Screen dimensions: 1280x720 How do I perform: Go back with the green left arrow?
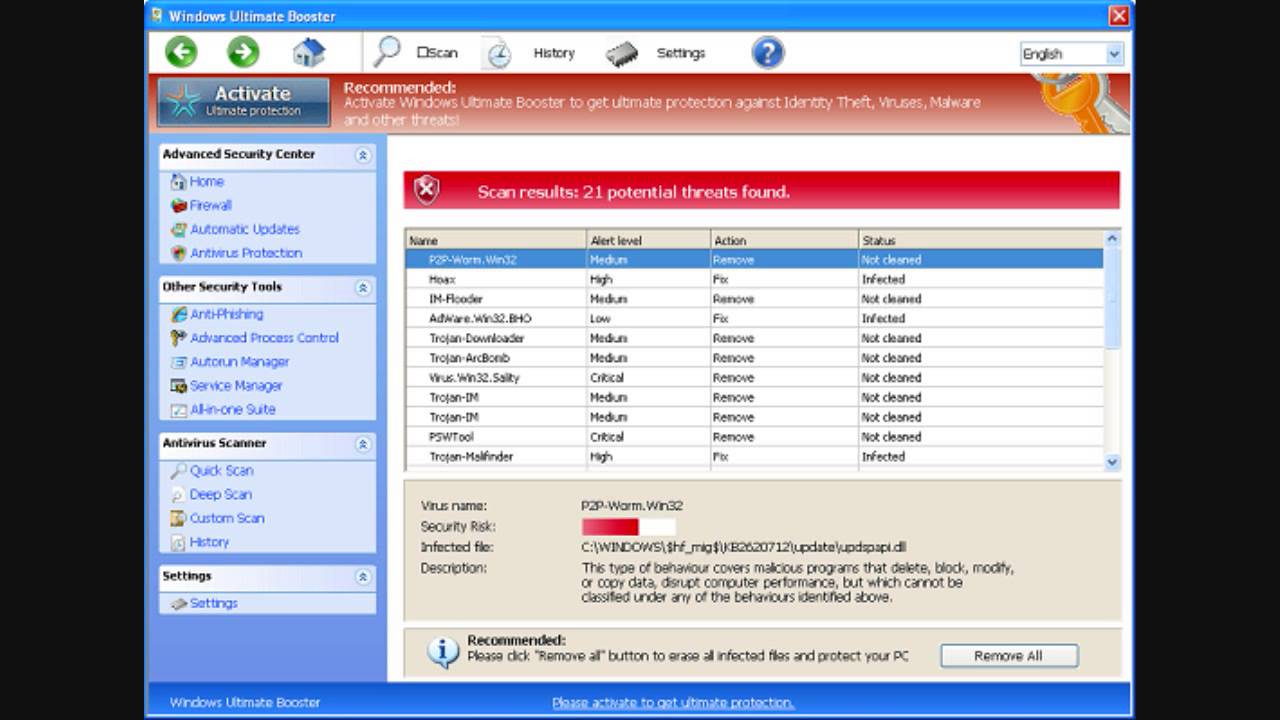click(x=181, y=52)
